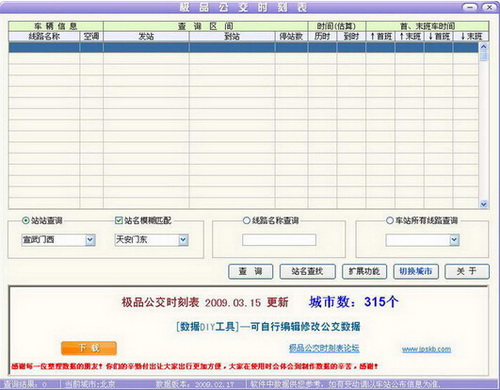Viewport: 500px width, 390px height.
Task: Click the 站名查找 button
Action: pyautogui.click(x=307, y=272)
